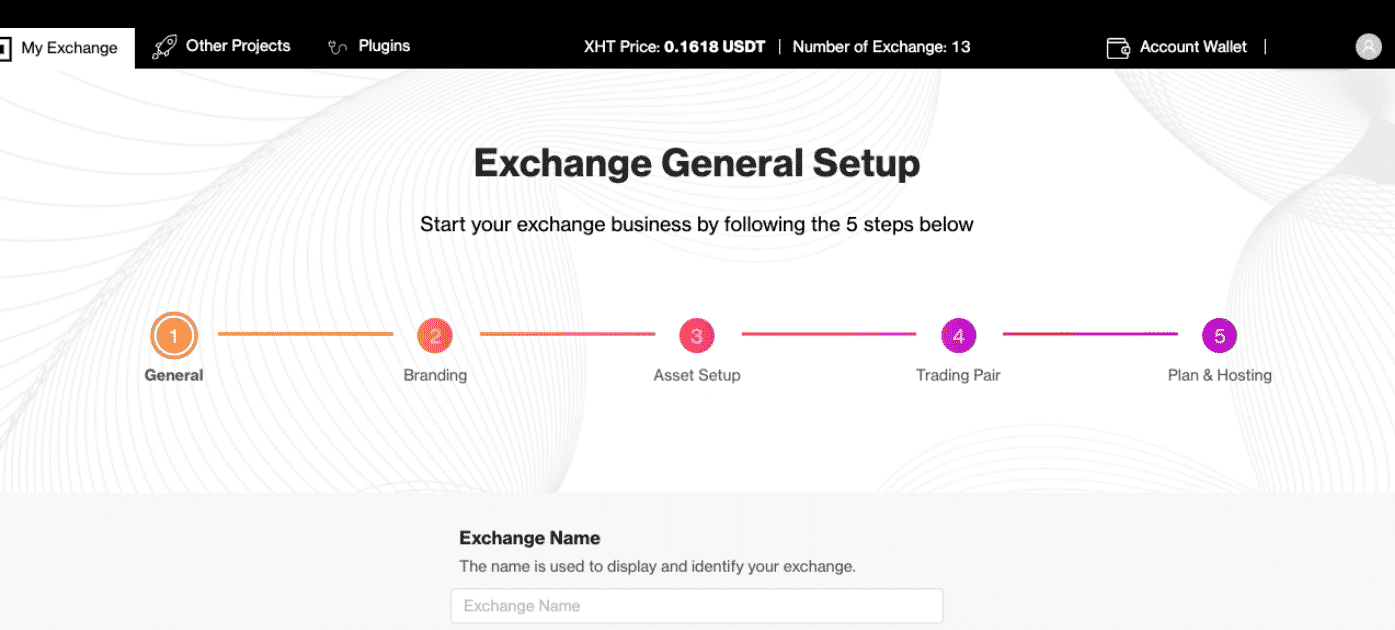1395x630 pixels.
Task: Click the My Exchange square logo icon
Action: click(x=4, y=48)
